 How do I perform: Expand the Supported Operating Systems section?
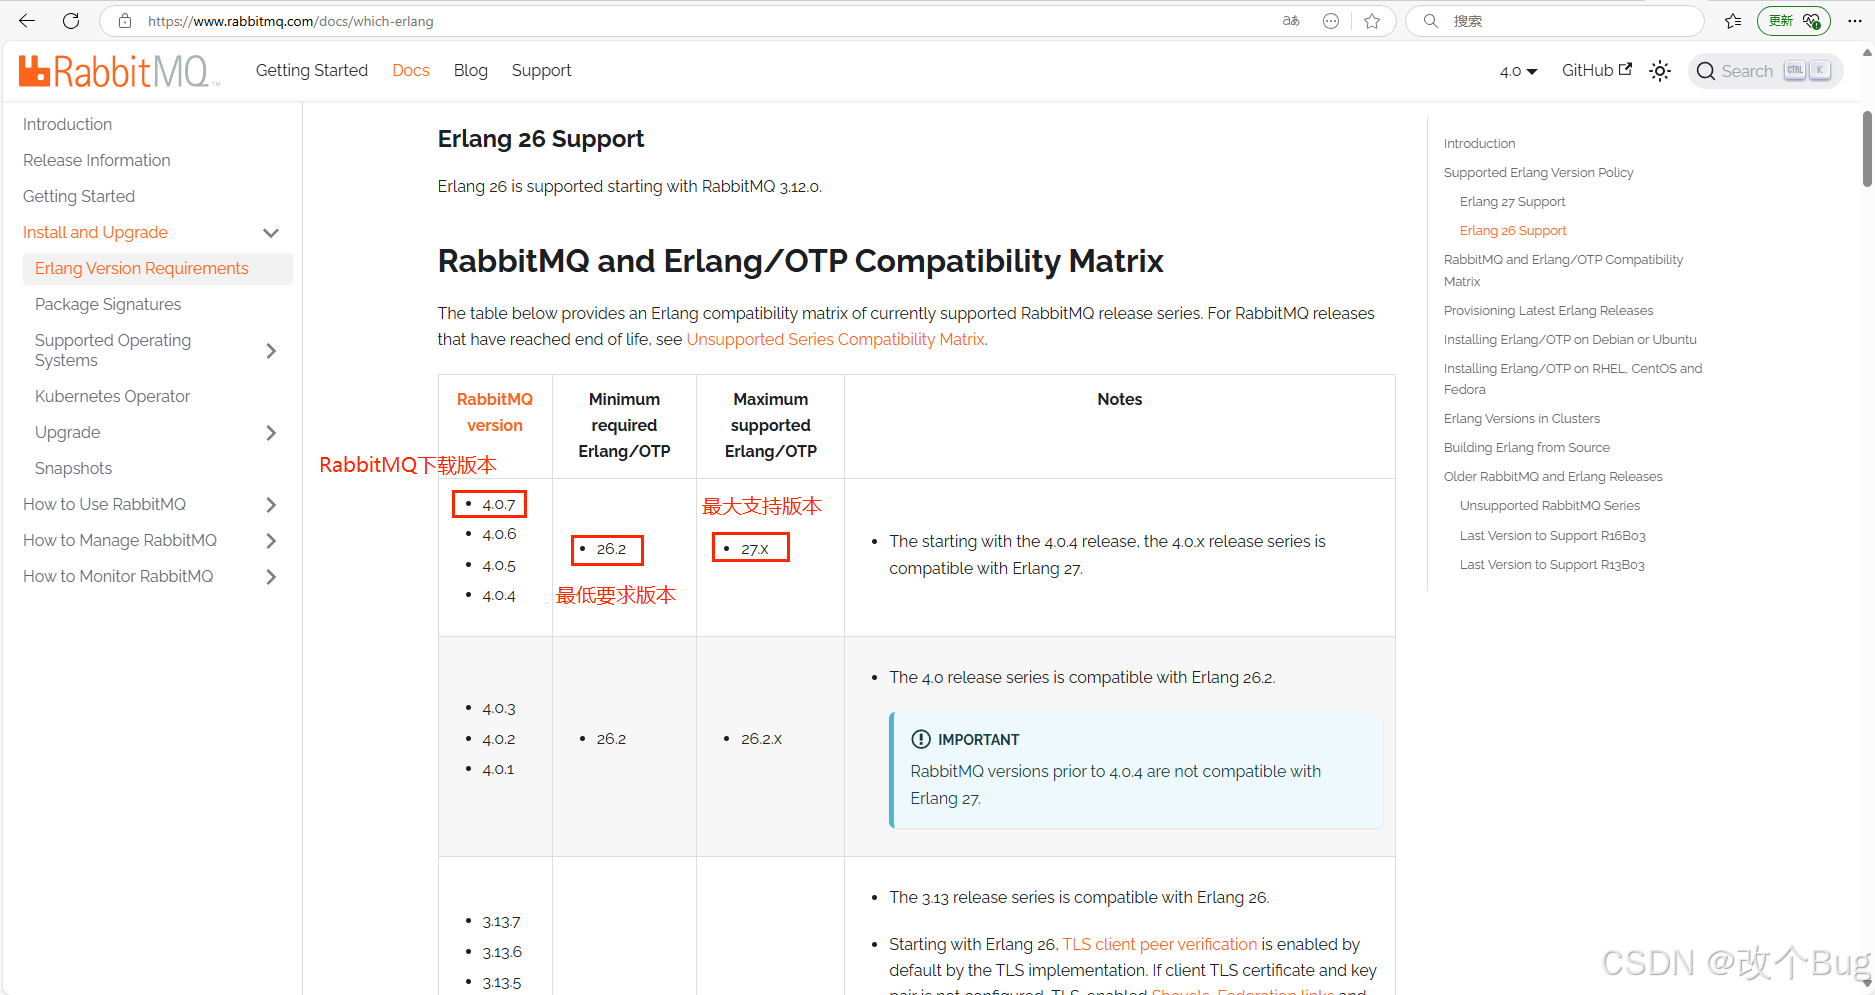pos(271,350)
